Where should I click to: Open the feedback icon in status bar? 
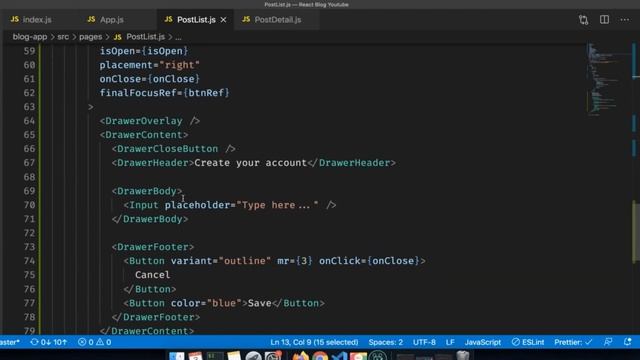point(608,342)
